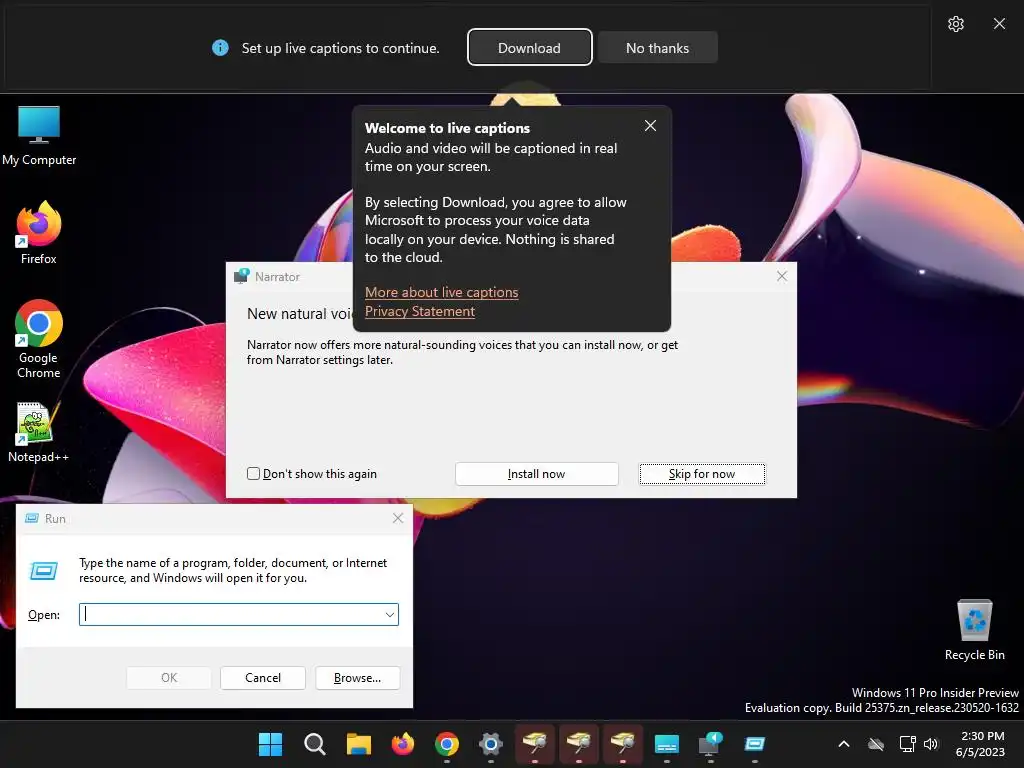Show hidden system tray icons

tap(844, 744)
